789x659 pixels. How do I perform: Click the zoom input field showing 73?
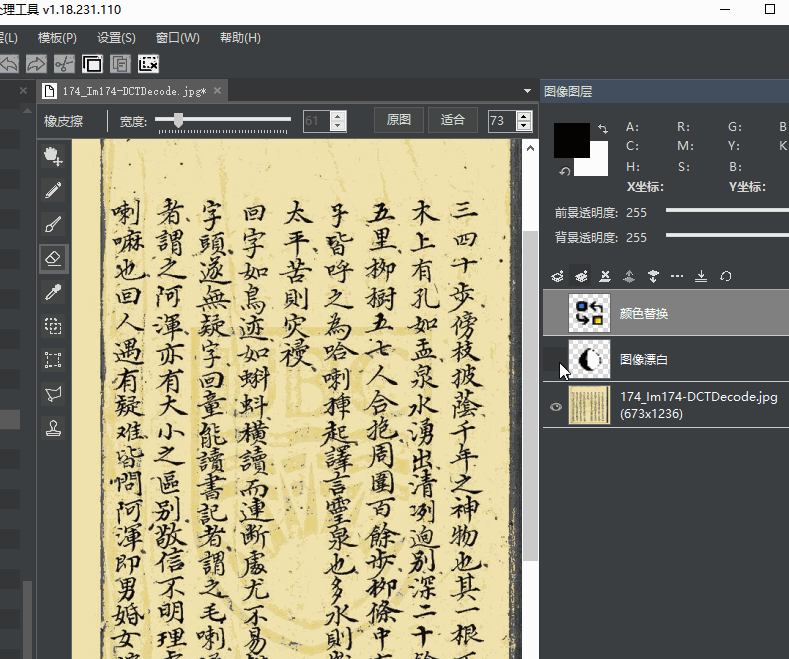[502, 121]
